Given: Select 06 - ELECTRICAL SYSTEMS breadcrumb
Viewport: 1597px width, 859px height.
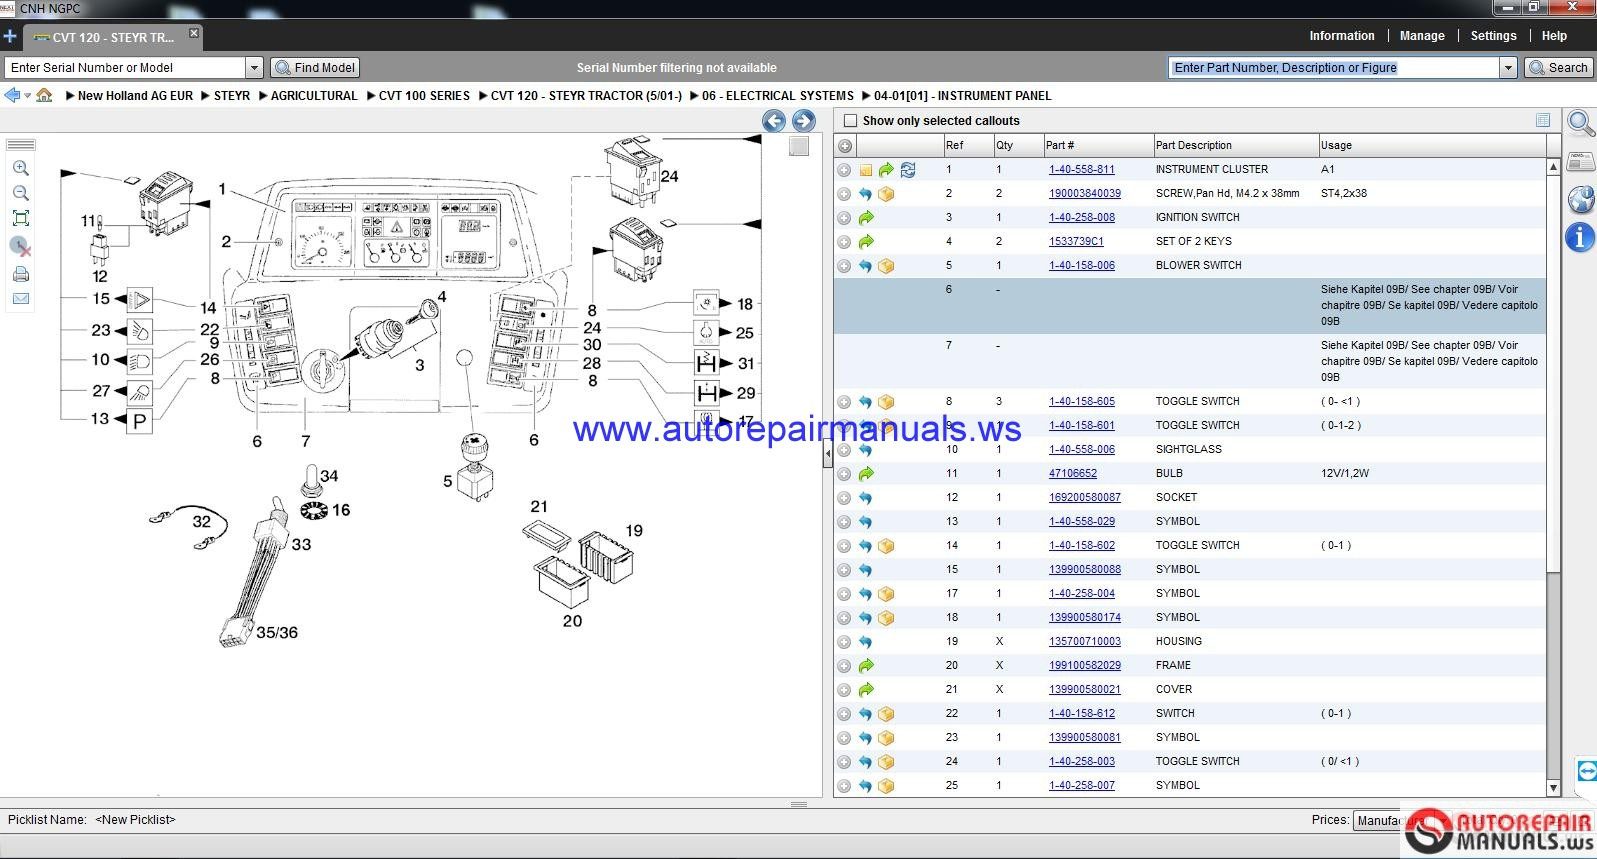Looking at the screenshot, I should point(778,96).
